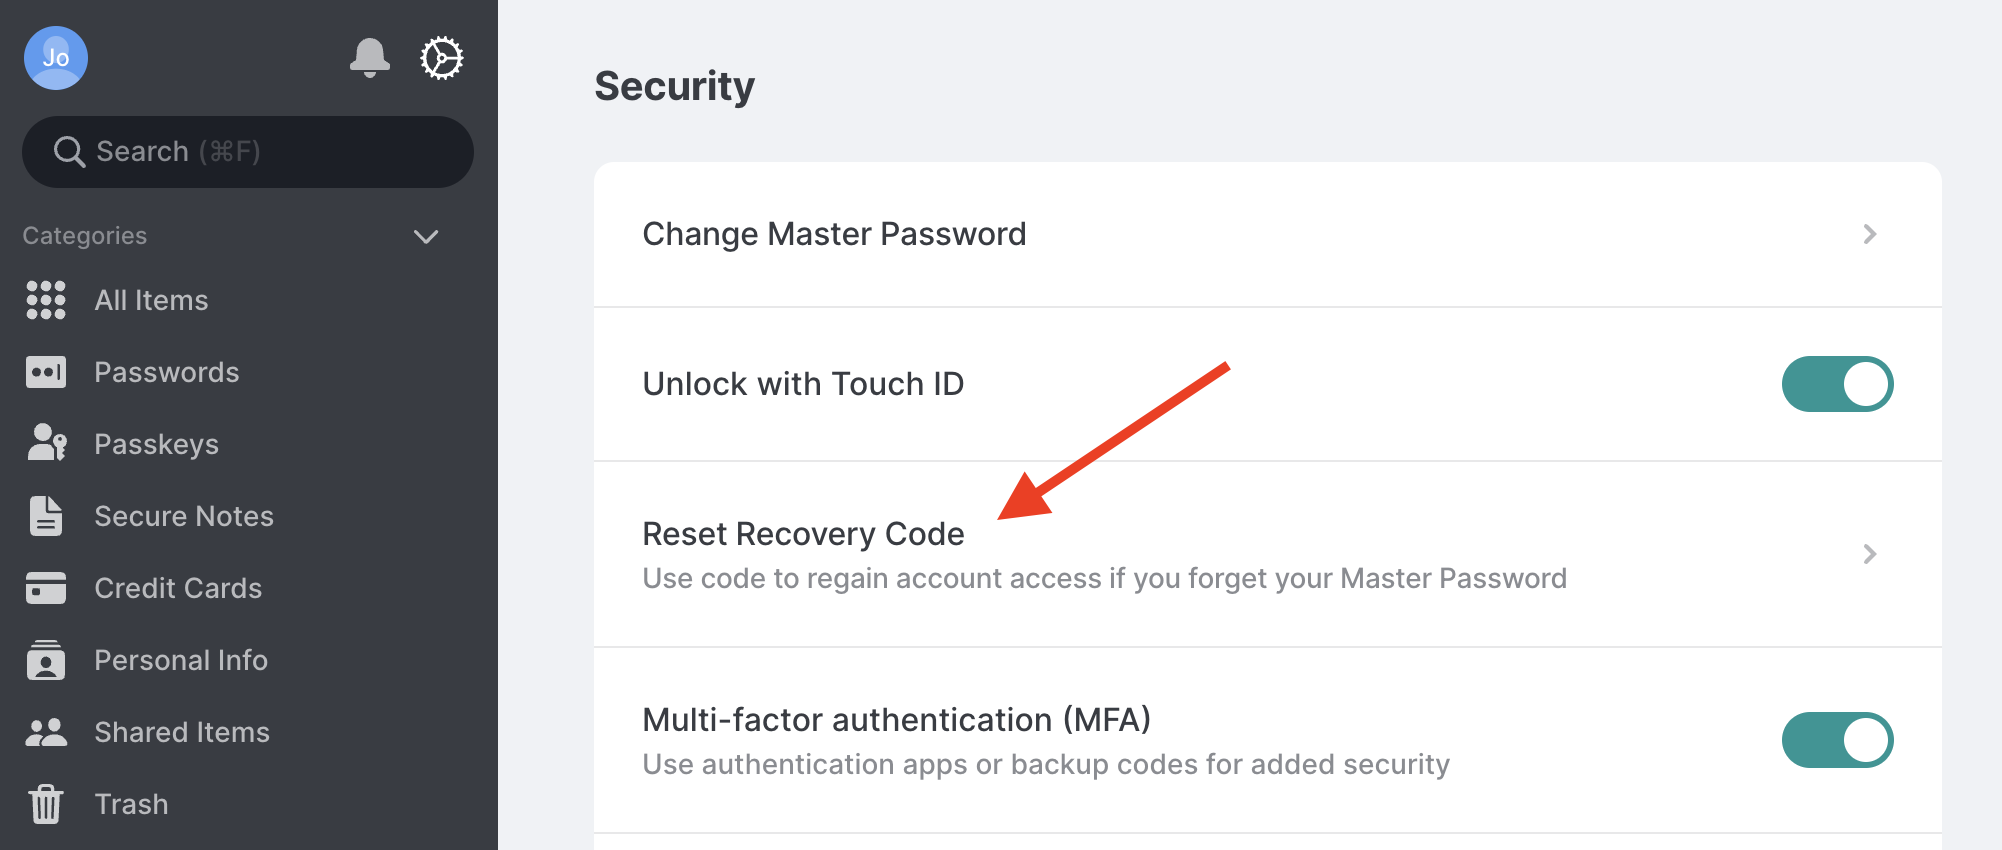Disable Unlock with Touch ID toggle
The image size is (2002, 850).
[1837, 384]
